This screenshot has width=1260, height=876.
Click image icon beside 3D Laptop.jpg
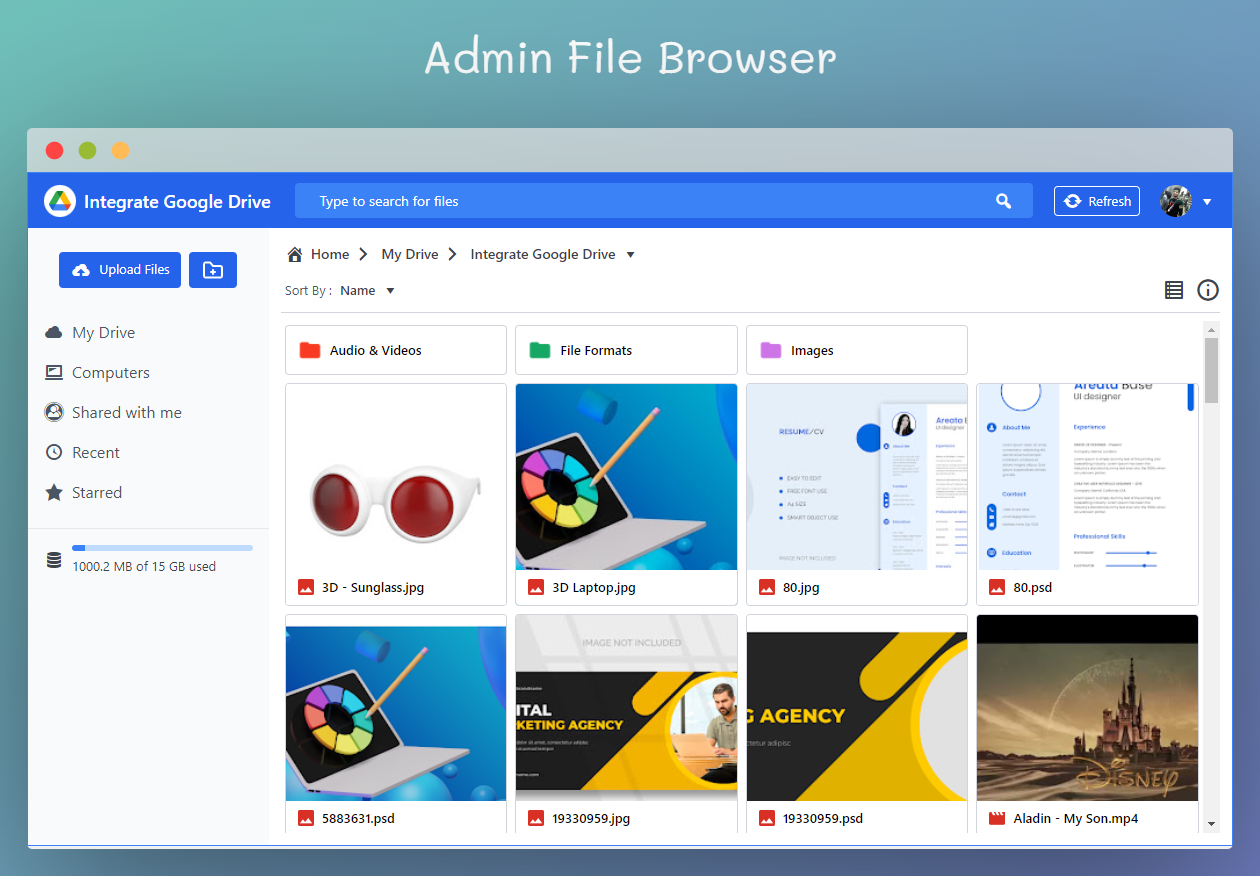[536, 587]
